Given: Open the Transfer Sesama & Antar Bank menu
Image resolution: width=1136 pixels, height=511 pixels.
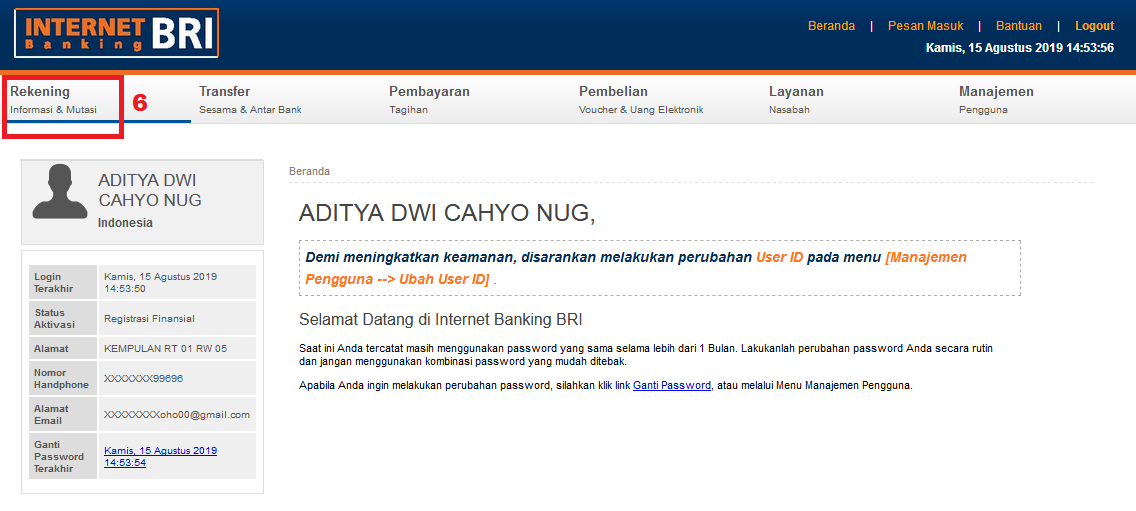Looking at the screenshot, I should 250,100.
